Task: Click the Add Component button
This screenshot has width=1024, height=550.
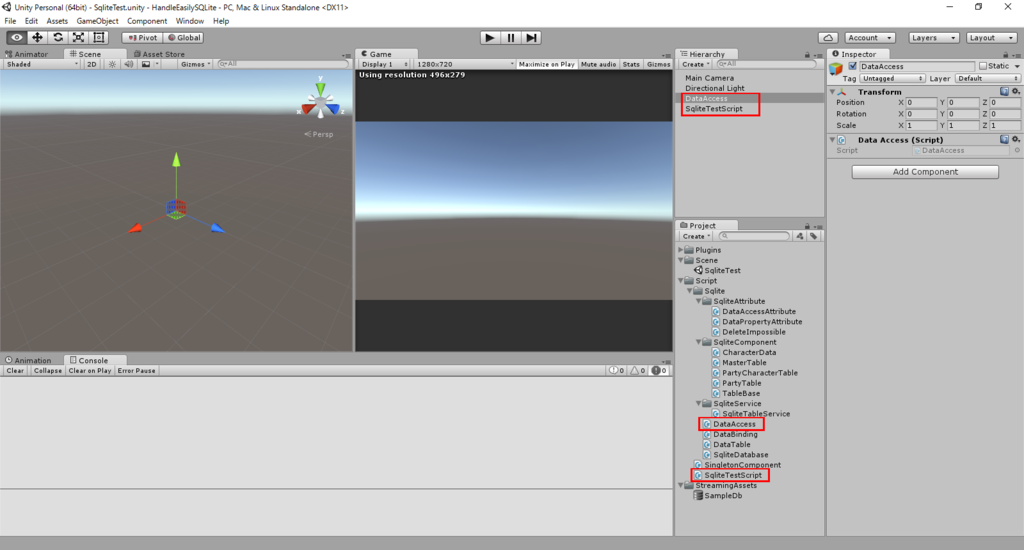Action: click(925, 172)
